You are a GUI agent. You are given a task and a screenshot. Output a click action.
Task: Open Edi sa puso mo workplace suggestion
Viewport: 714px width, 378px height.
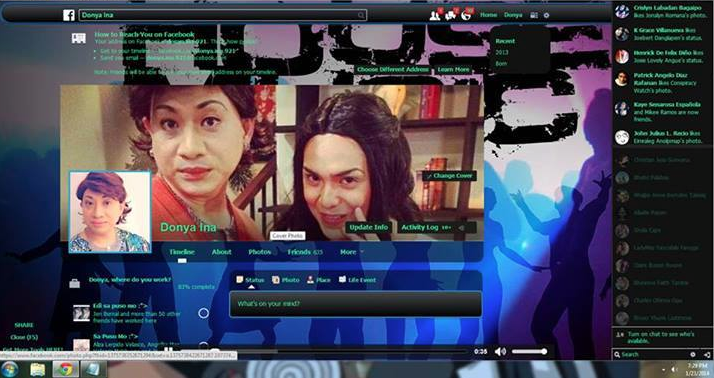point(120,306)
